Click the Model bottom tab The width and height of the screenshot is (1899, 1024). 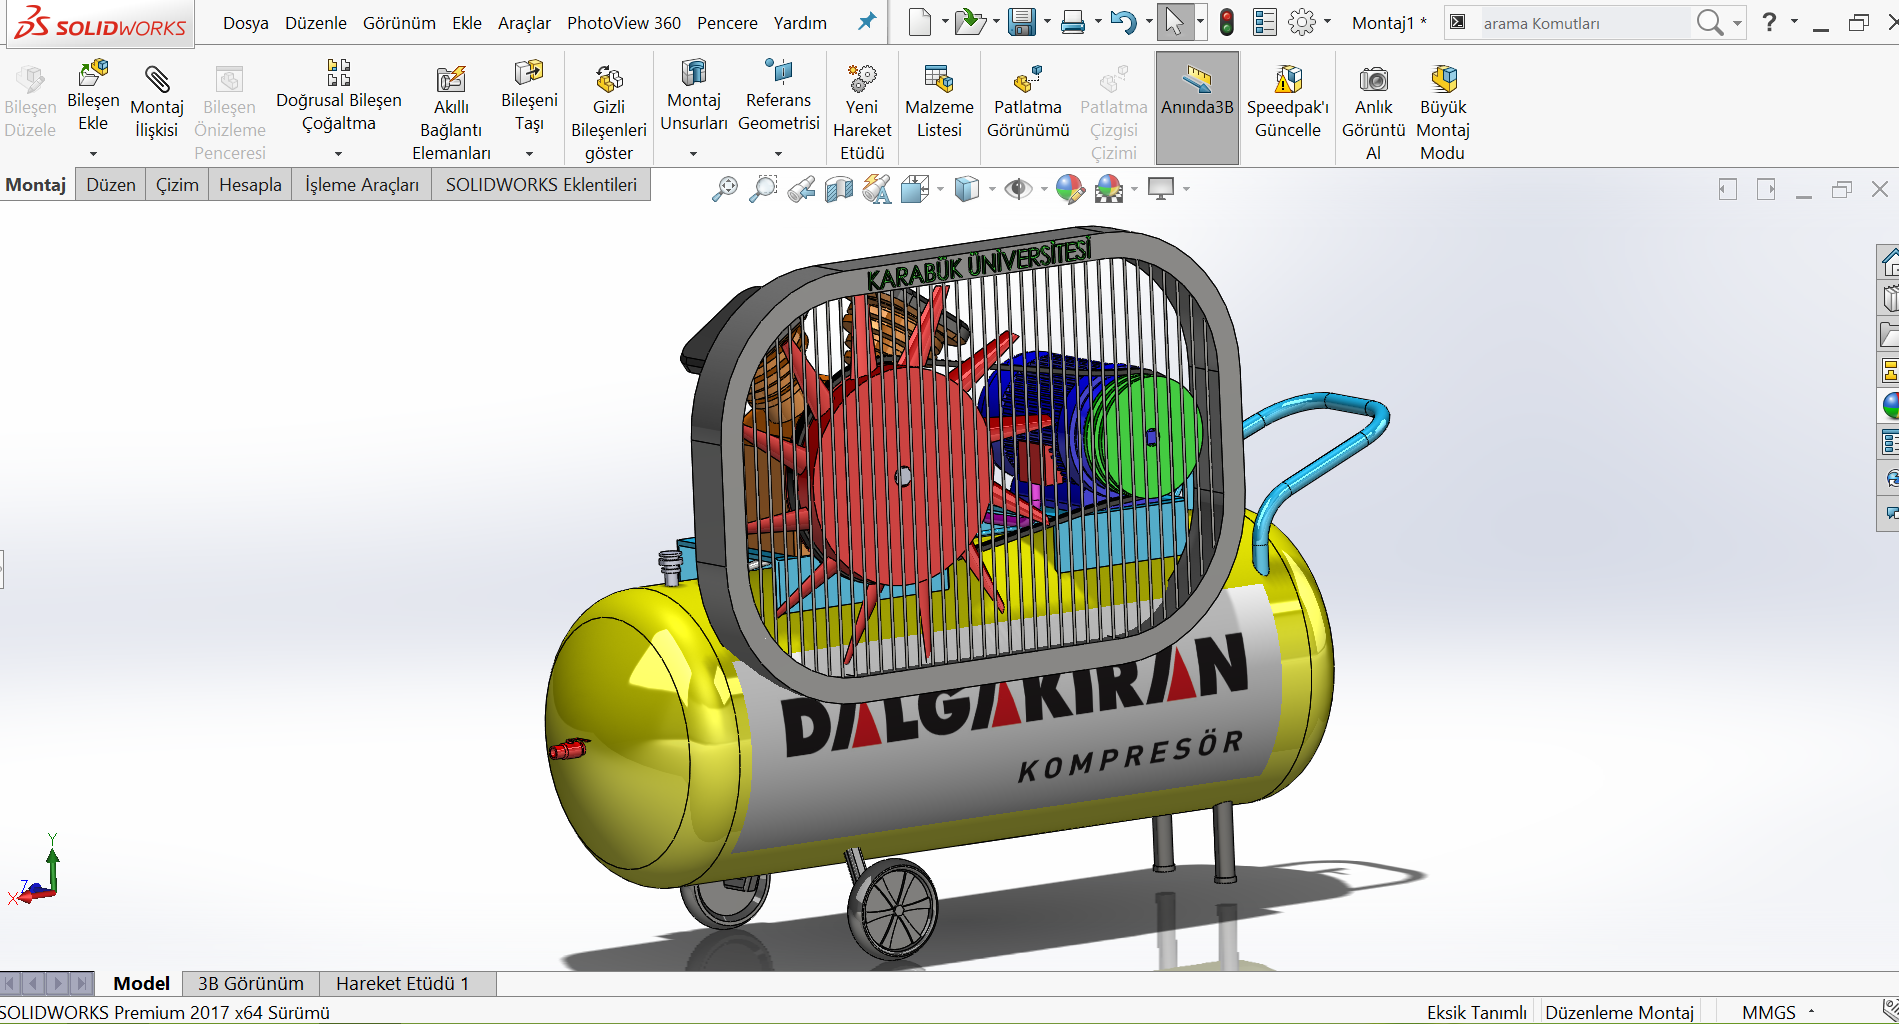(x=141, y=984)
